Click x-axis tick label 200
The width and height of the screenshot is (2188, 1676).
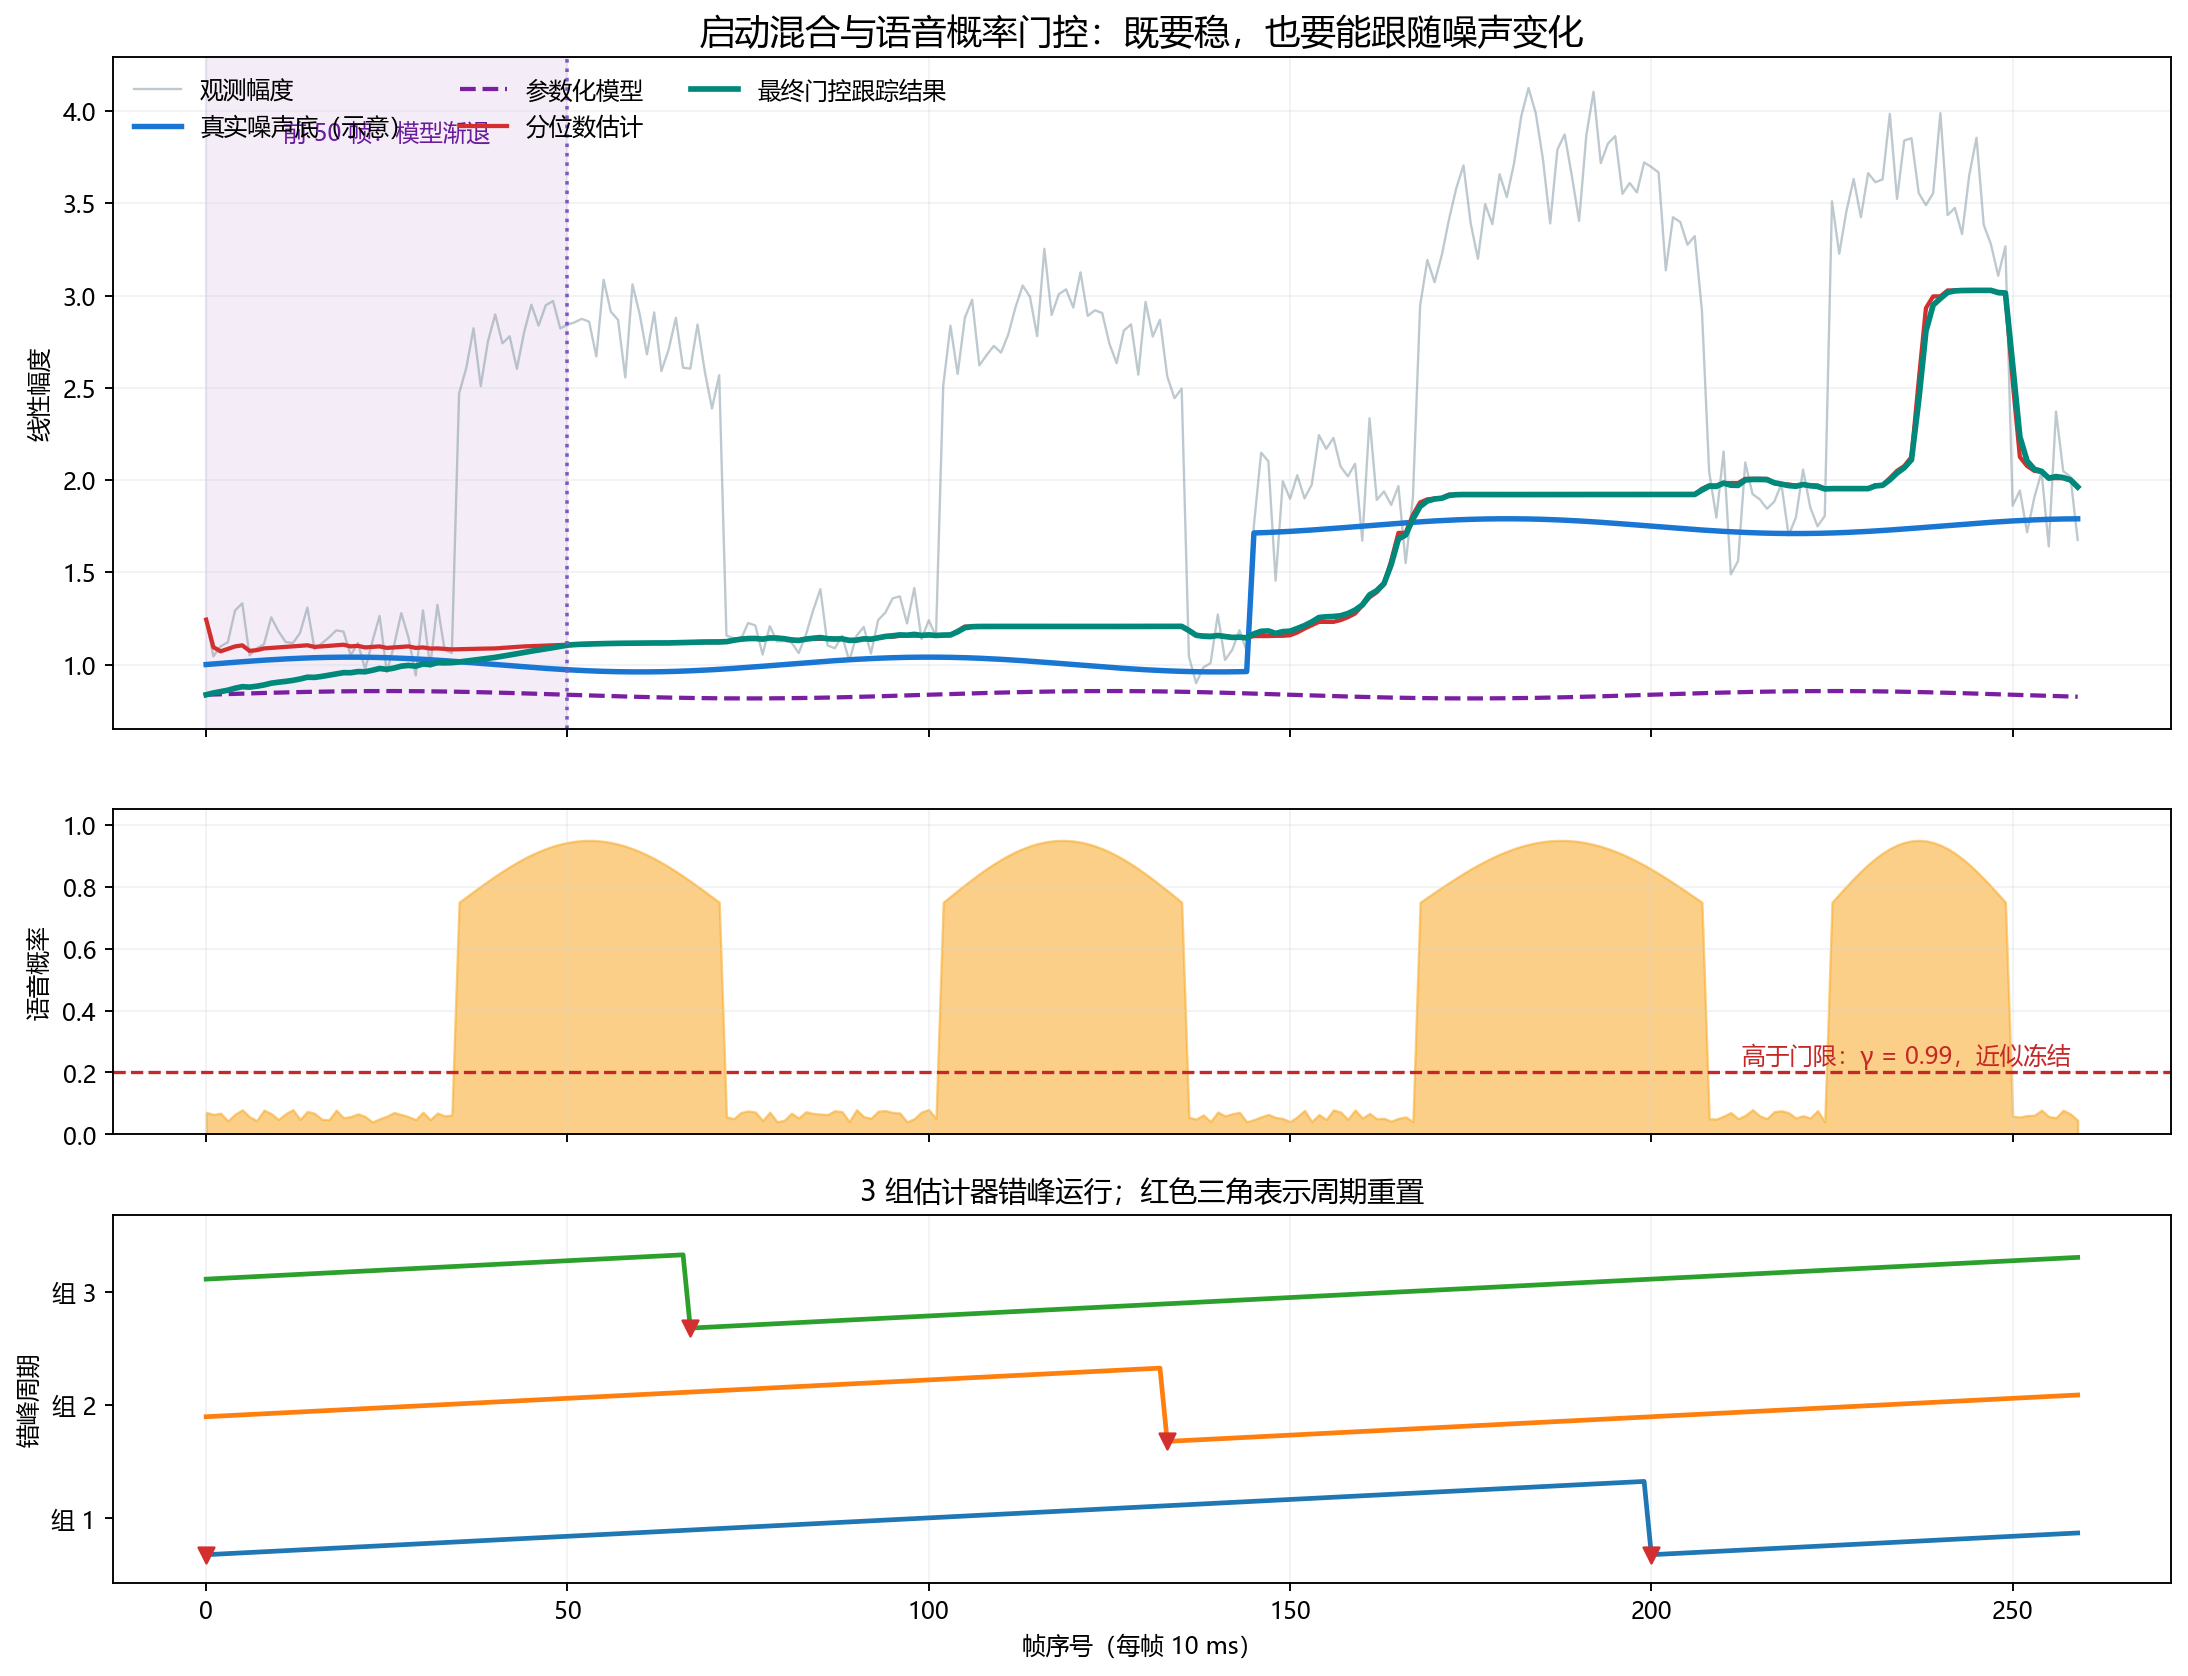point(1651,1610)
